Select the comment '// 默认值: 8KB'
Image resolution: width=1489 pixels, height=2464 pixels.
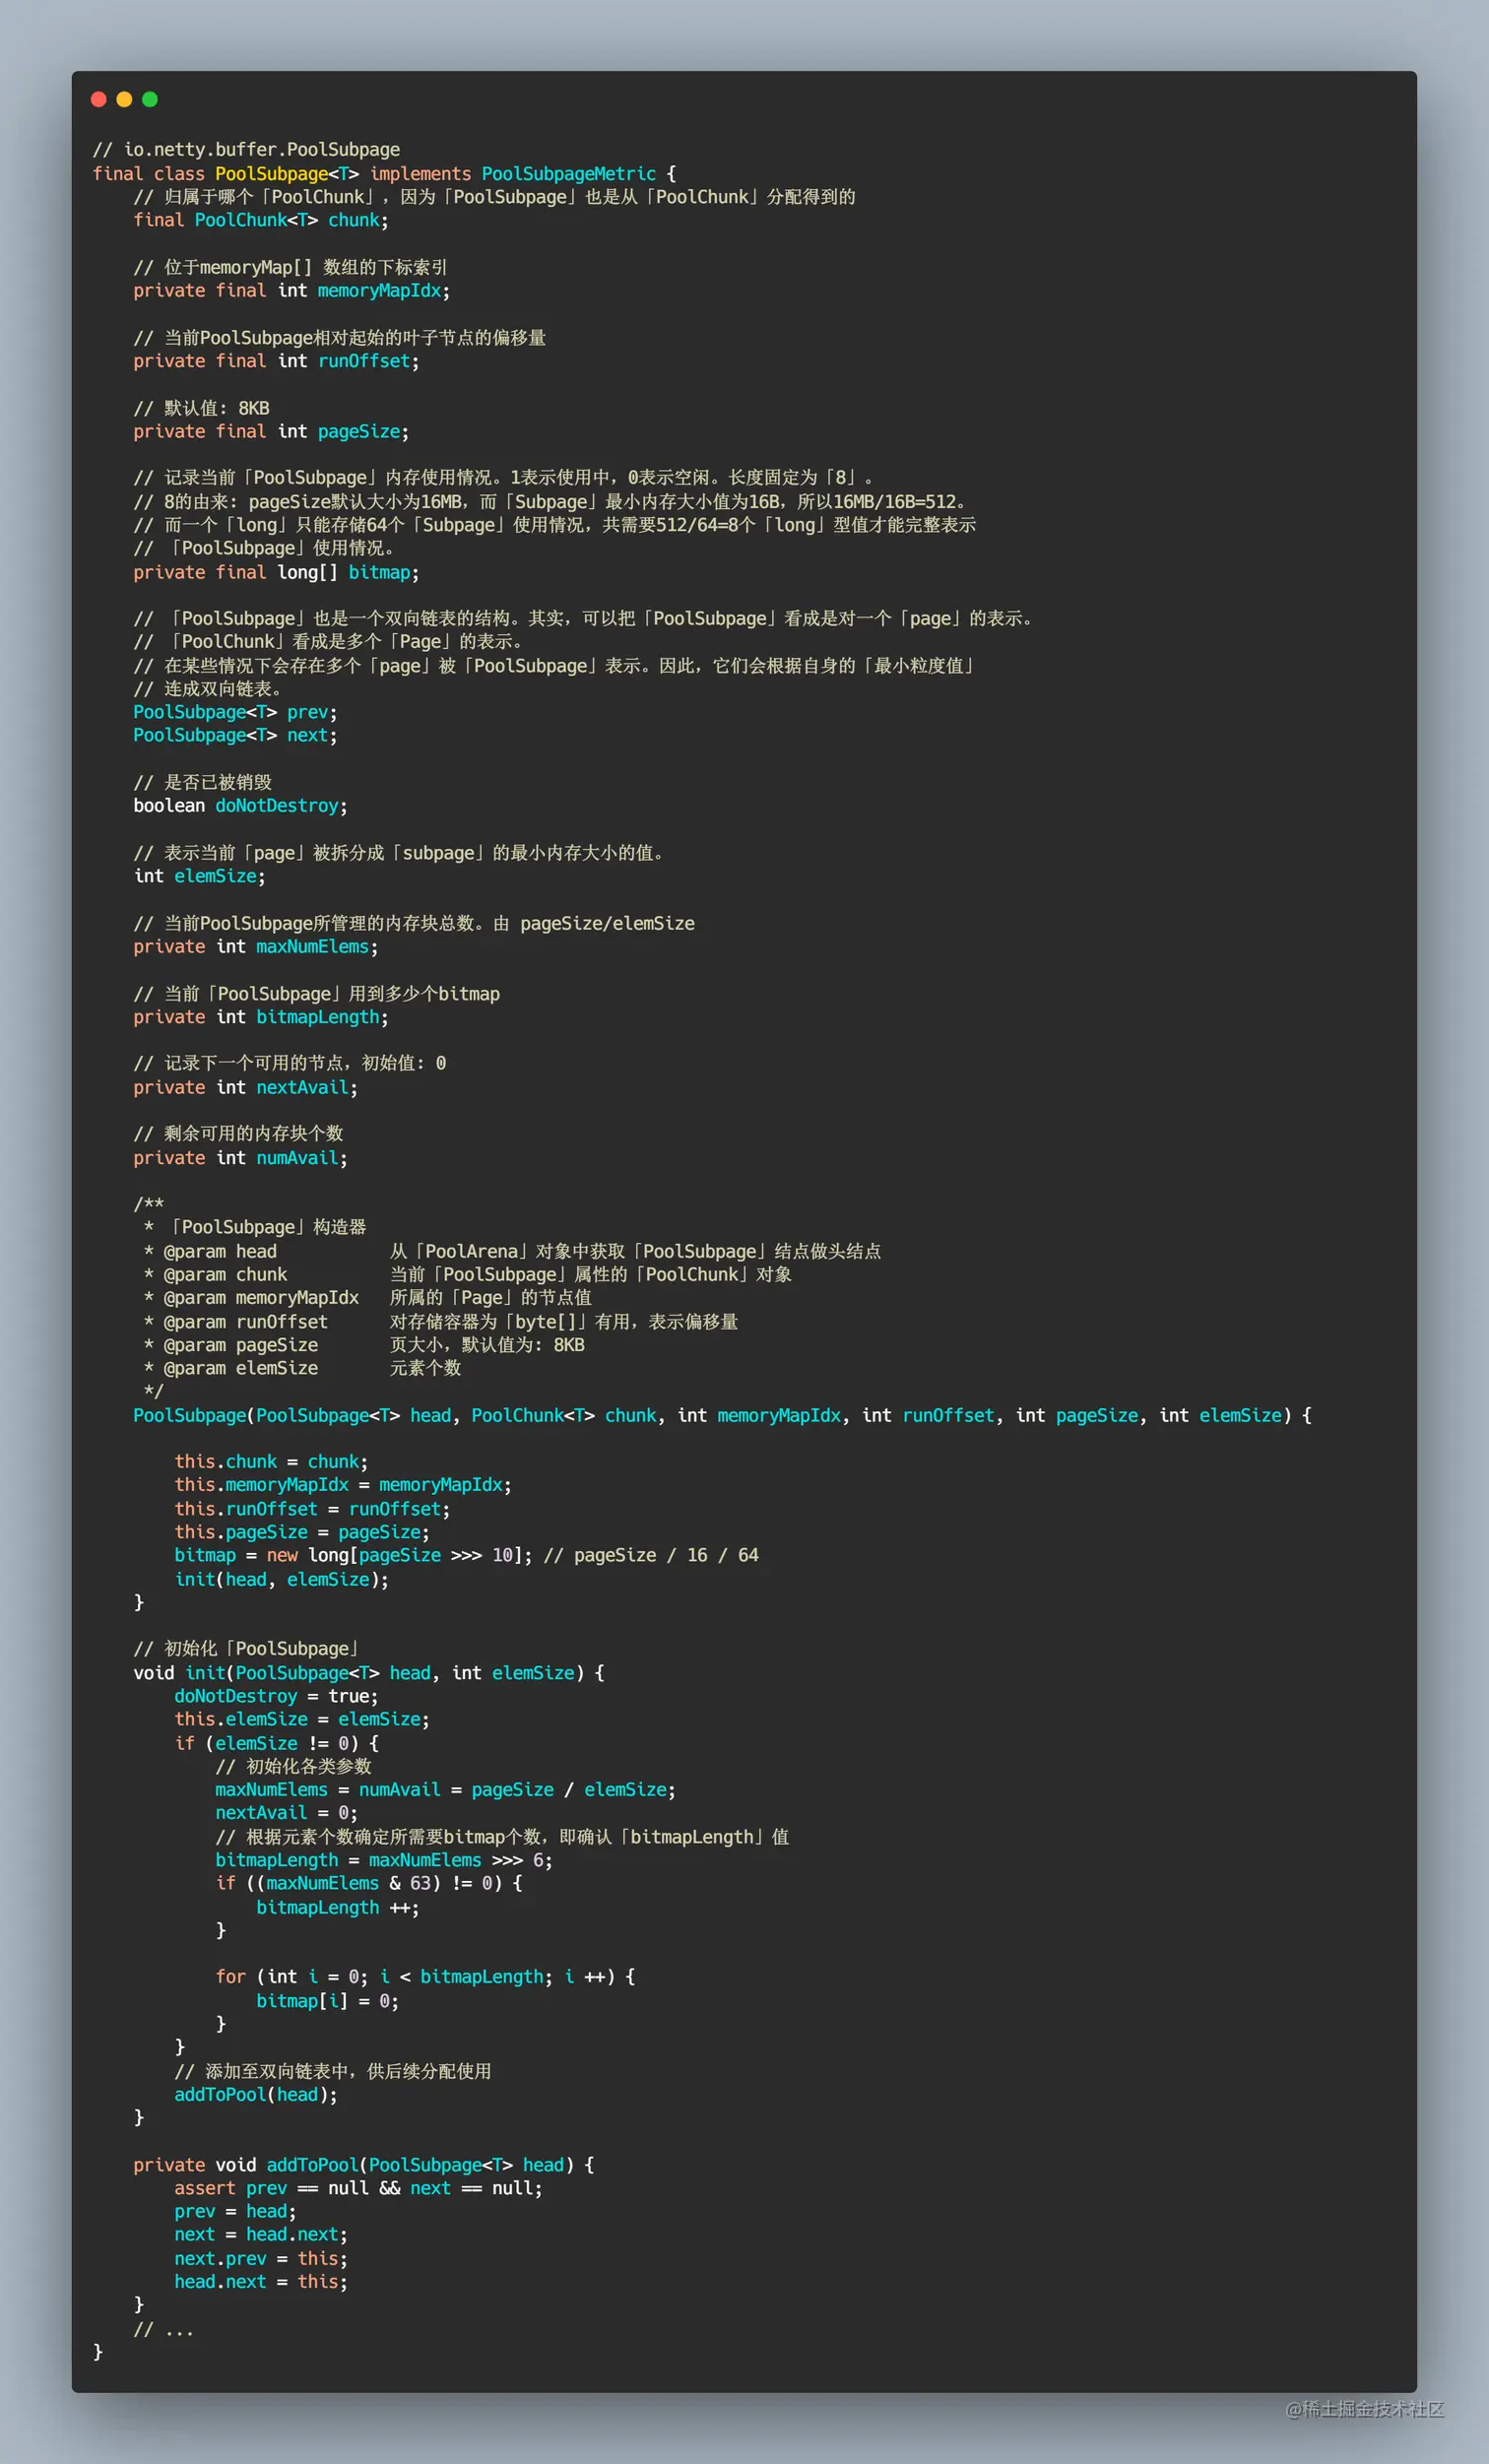click(x=202, y=408)
